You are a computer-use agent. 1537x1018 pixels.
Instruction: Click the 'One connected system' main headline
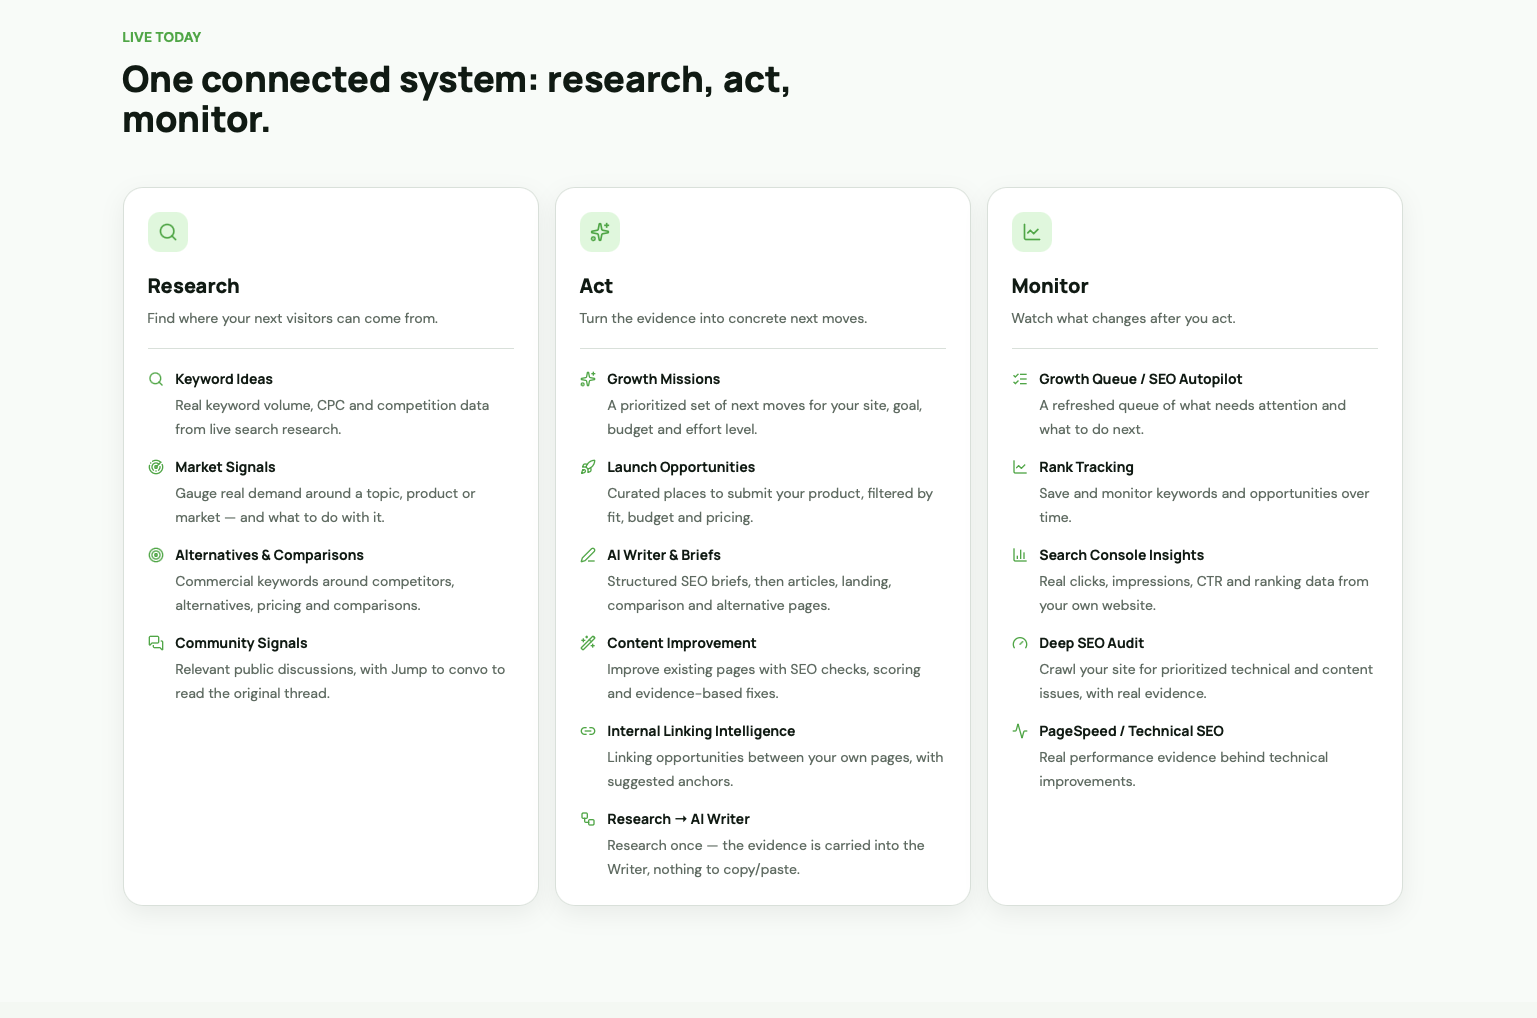[x=456, y=99]
